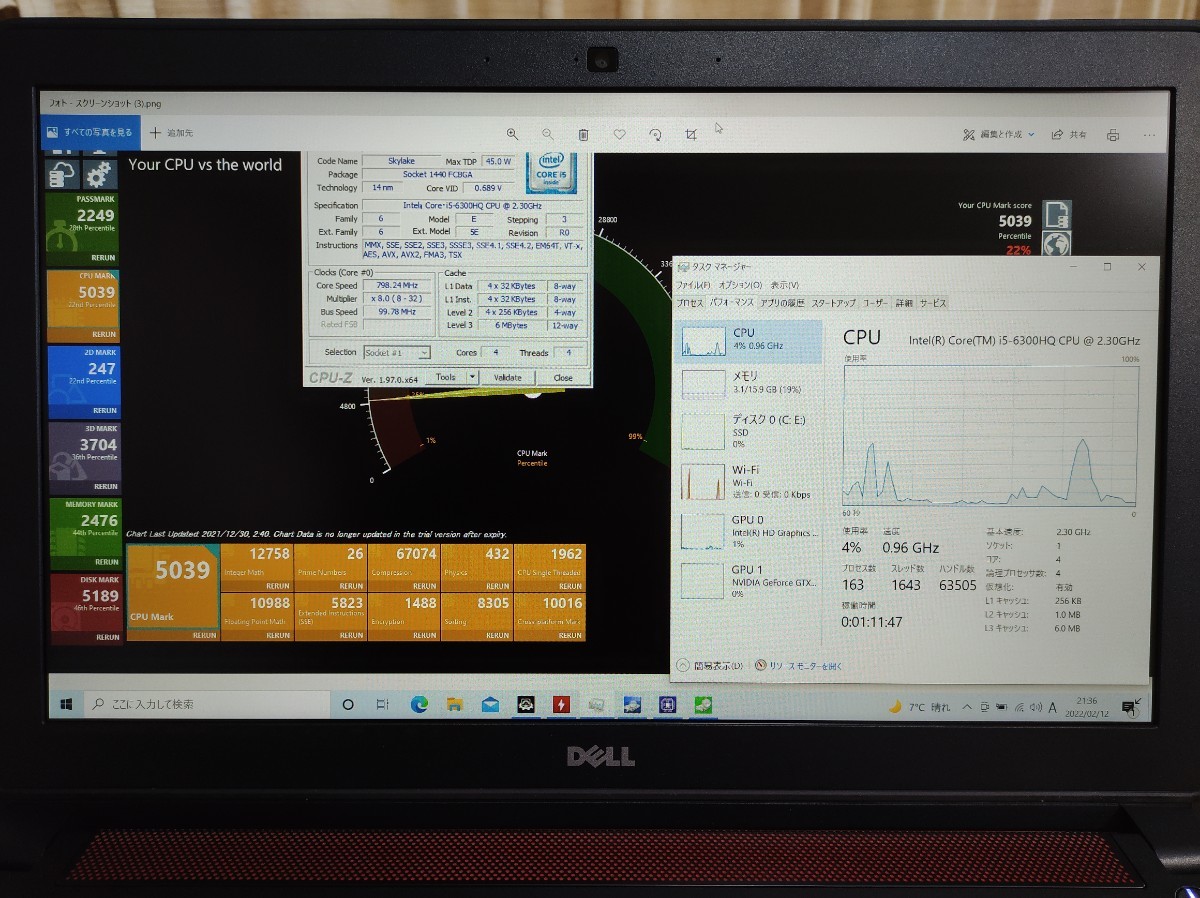Switch to the ユーザー tab
Viewport: 1200px width, 898px height.
(875, 303)
